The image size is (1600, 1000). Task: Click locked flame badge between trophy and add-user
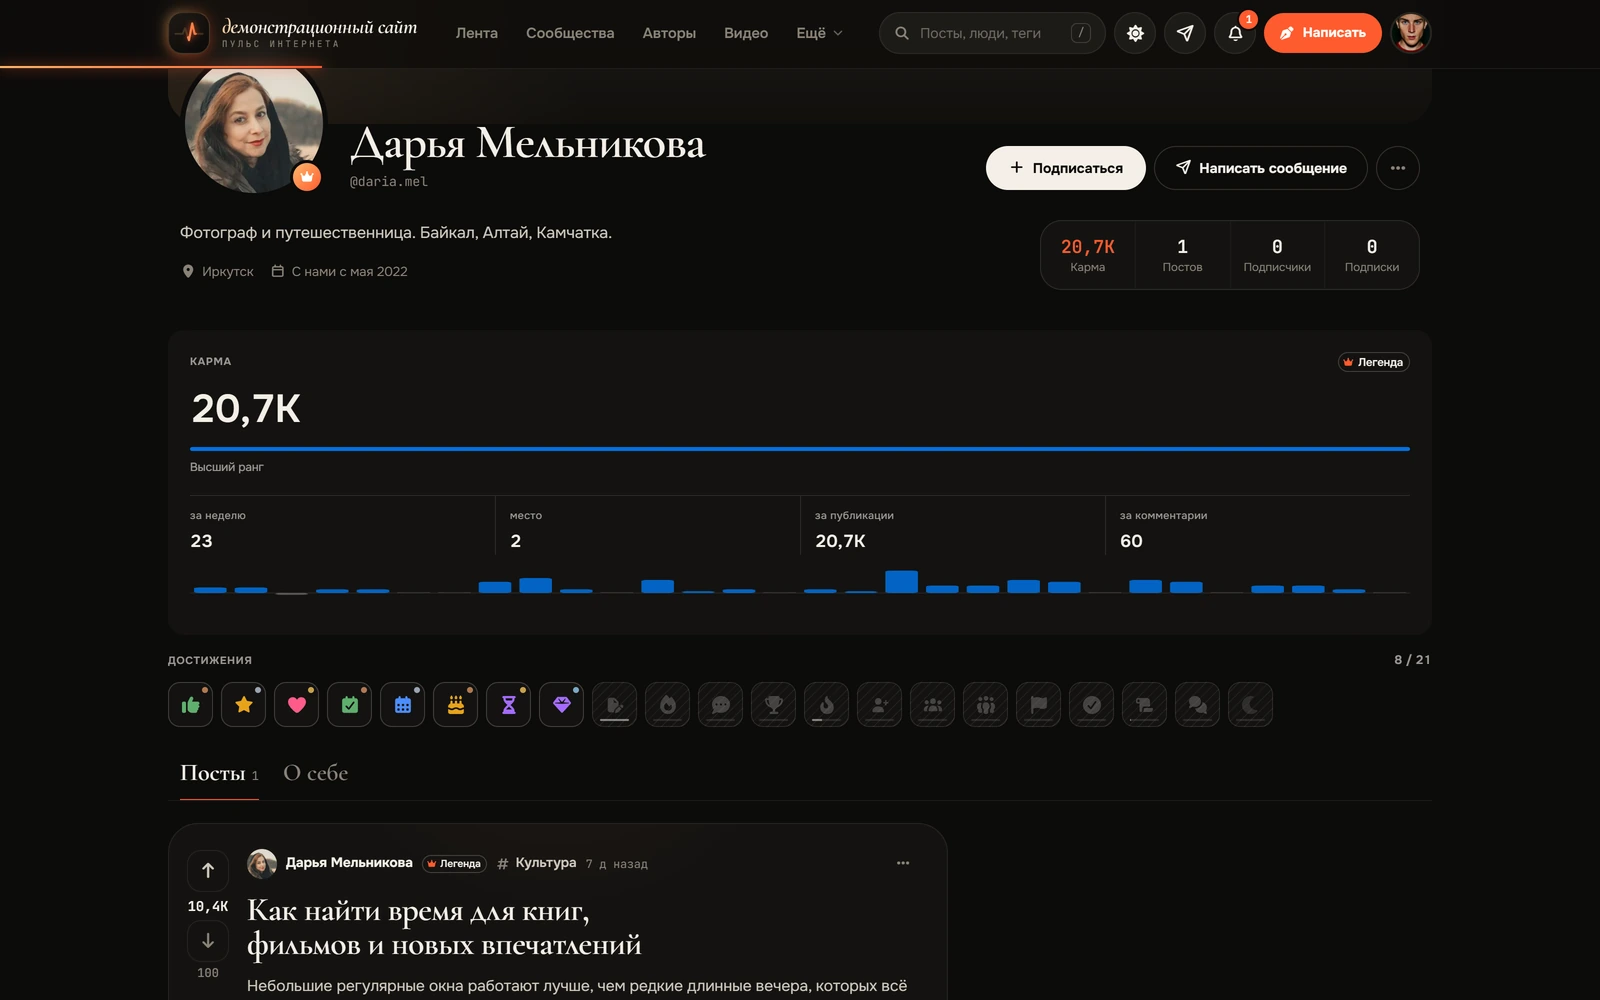pos(826,705)
